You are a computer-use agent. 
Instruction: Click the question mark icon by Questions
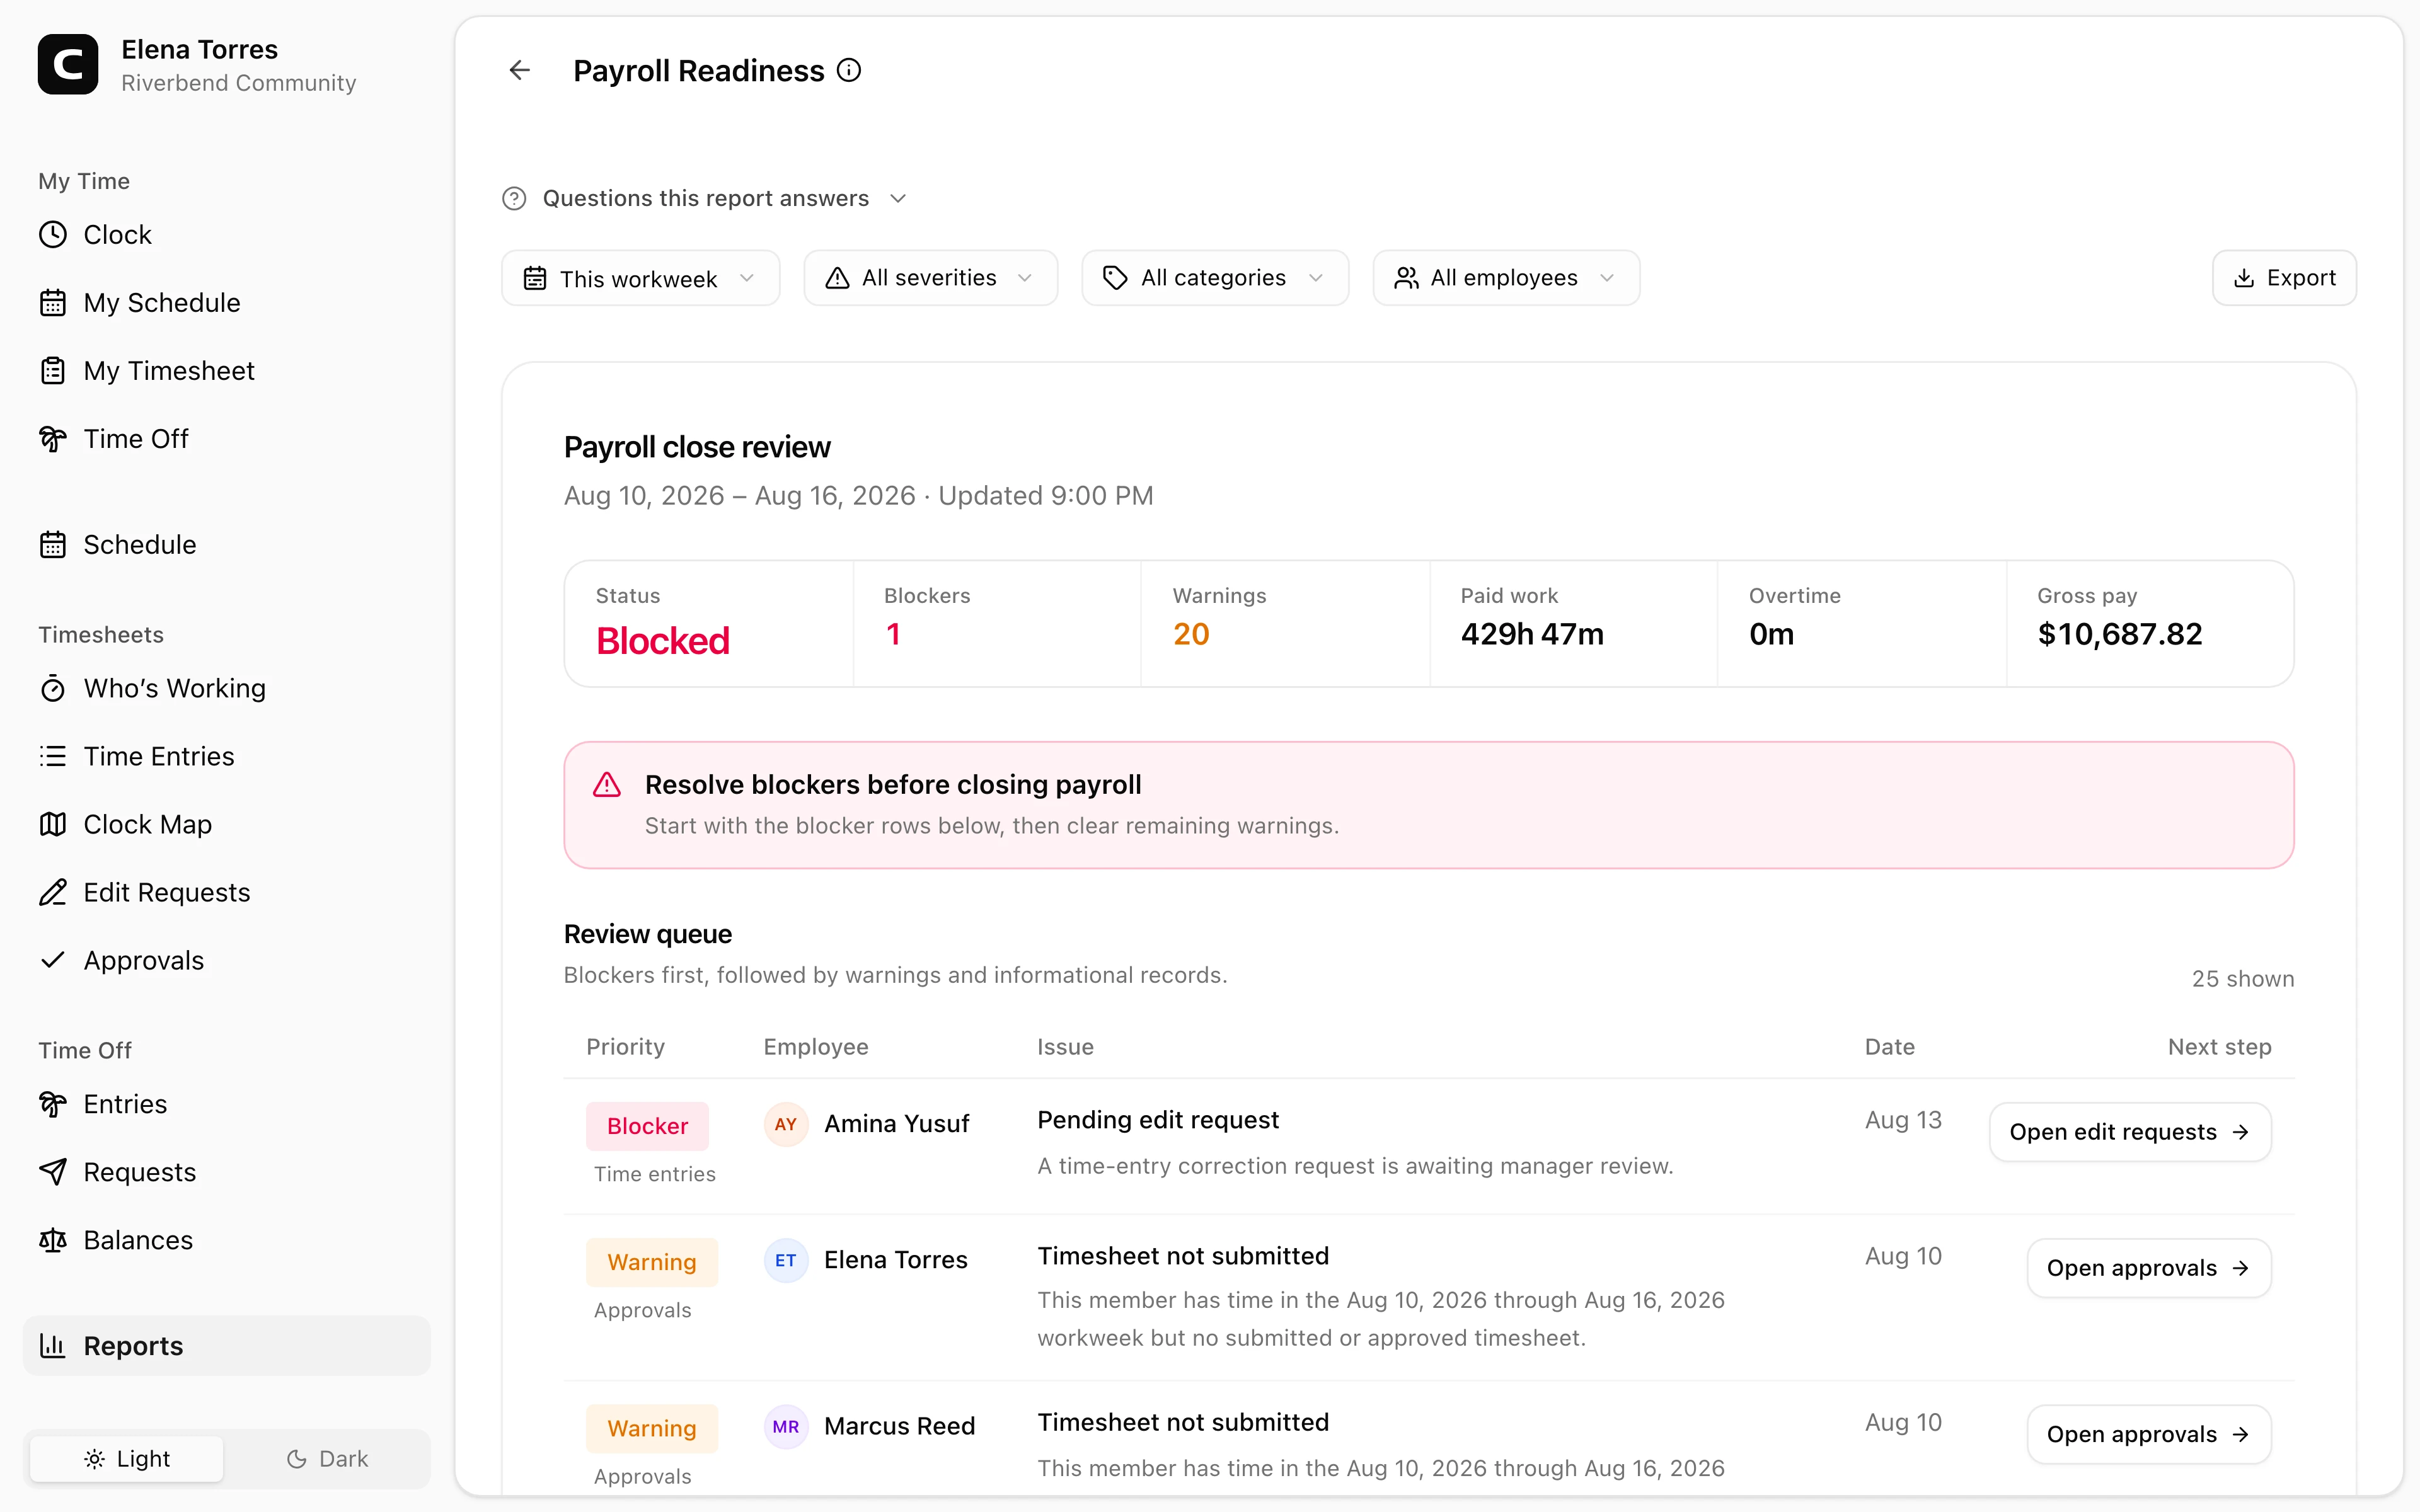pos(514,199)
